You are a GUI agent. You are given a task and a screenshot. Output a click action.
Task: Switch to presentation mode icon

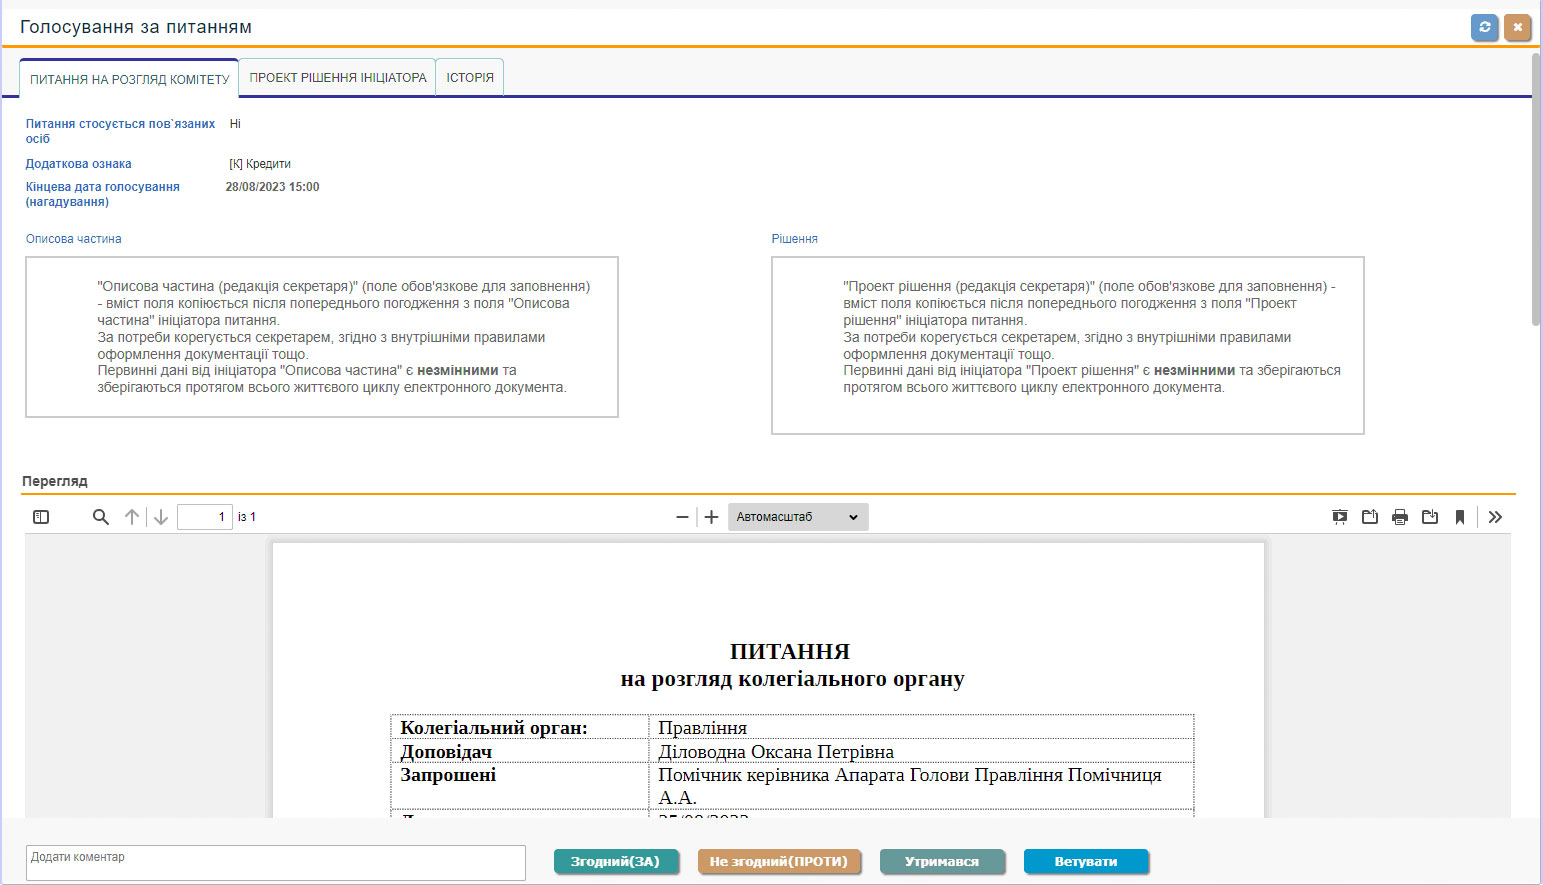(x=1340, y=517)
